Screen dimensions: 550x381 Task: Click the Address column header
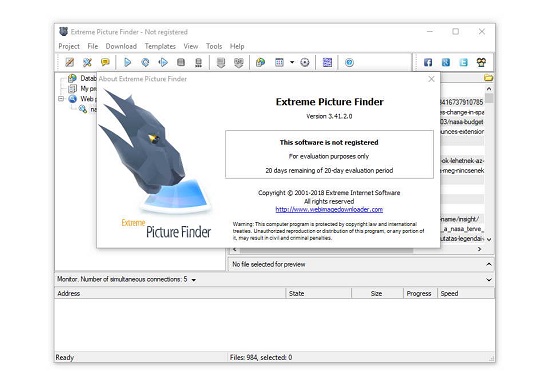(170, 293)
